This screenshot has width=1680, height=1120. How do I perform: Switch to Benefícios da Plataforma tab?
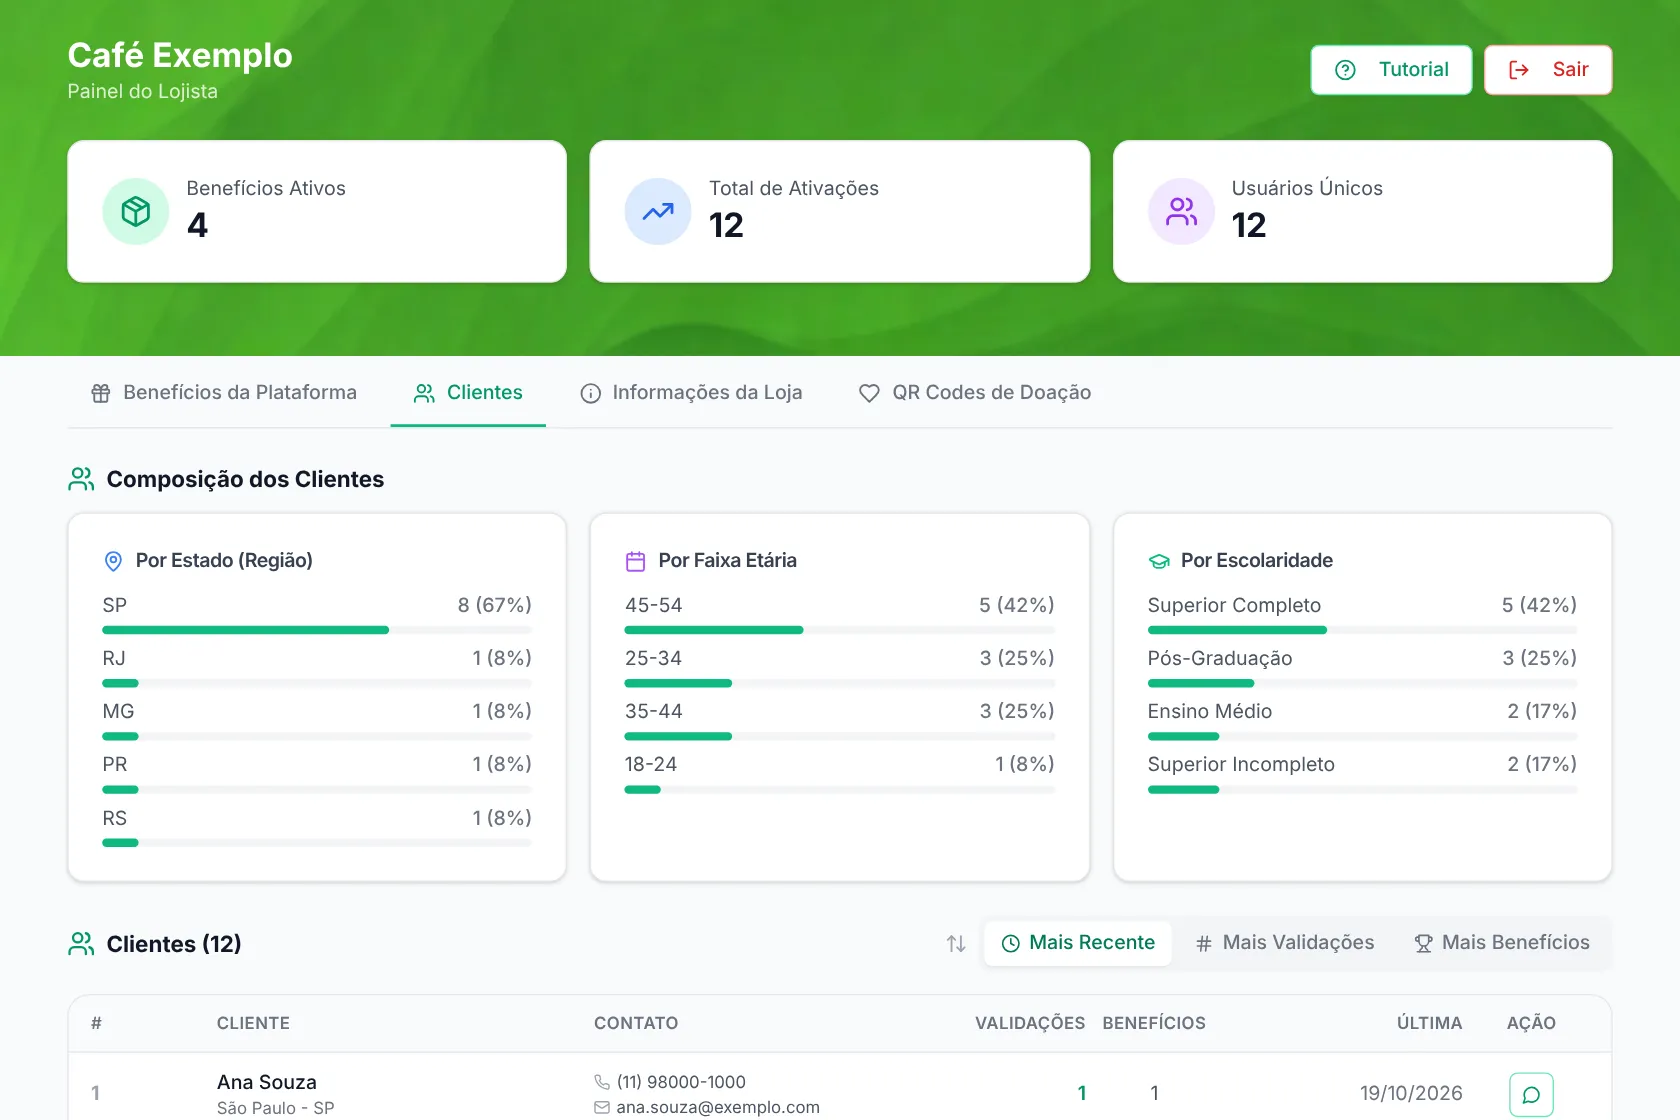(x=223, y=393)
